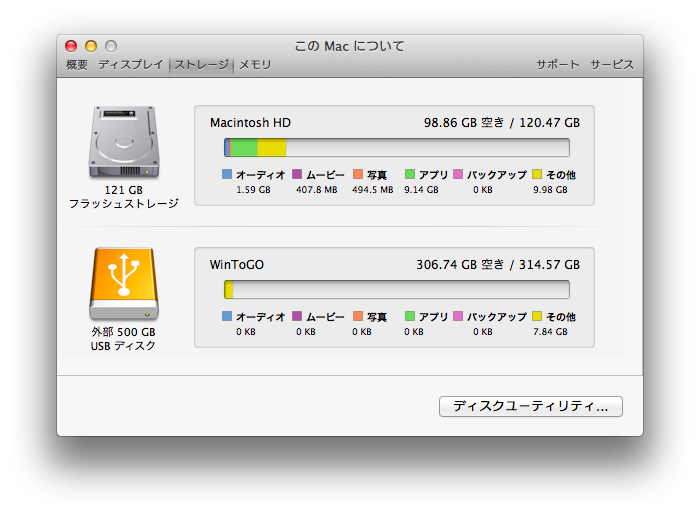Click the 9.98 GB other value
The width and height of the screenshot is (700, 515).
point(550,190)
